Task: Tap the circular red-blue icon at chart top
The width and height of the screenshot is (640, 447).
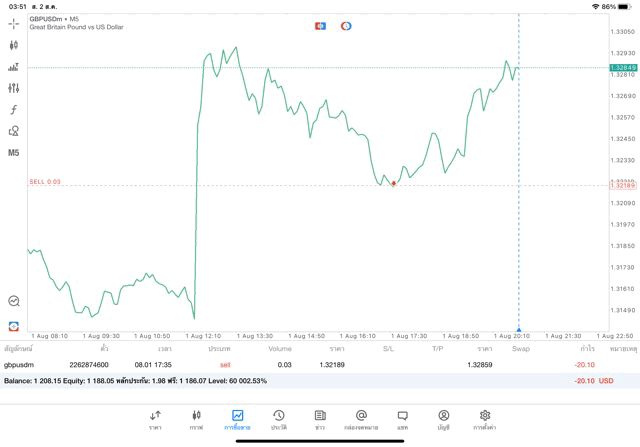Action: click(346, 25)
